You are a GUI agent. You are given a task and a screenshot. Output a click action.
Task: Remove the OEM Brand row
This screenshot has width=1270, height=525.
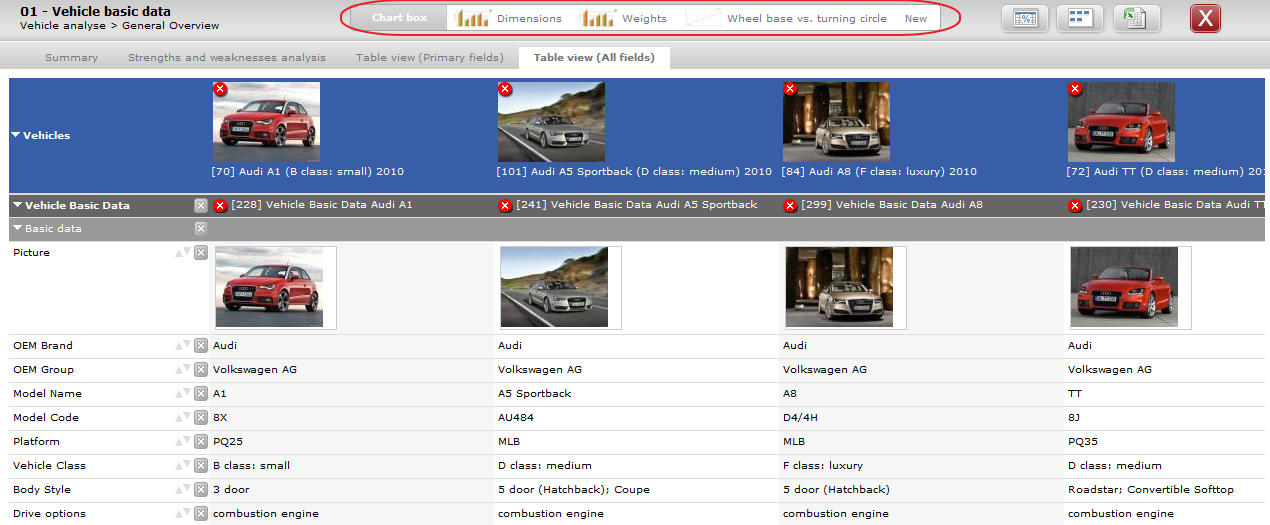(201, 346)
